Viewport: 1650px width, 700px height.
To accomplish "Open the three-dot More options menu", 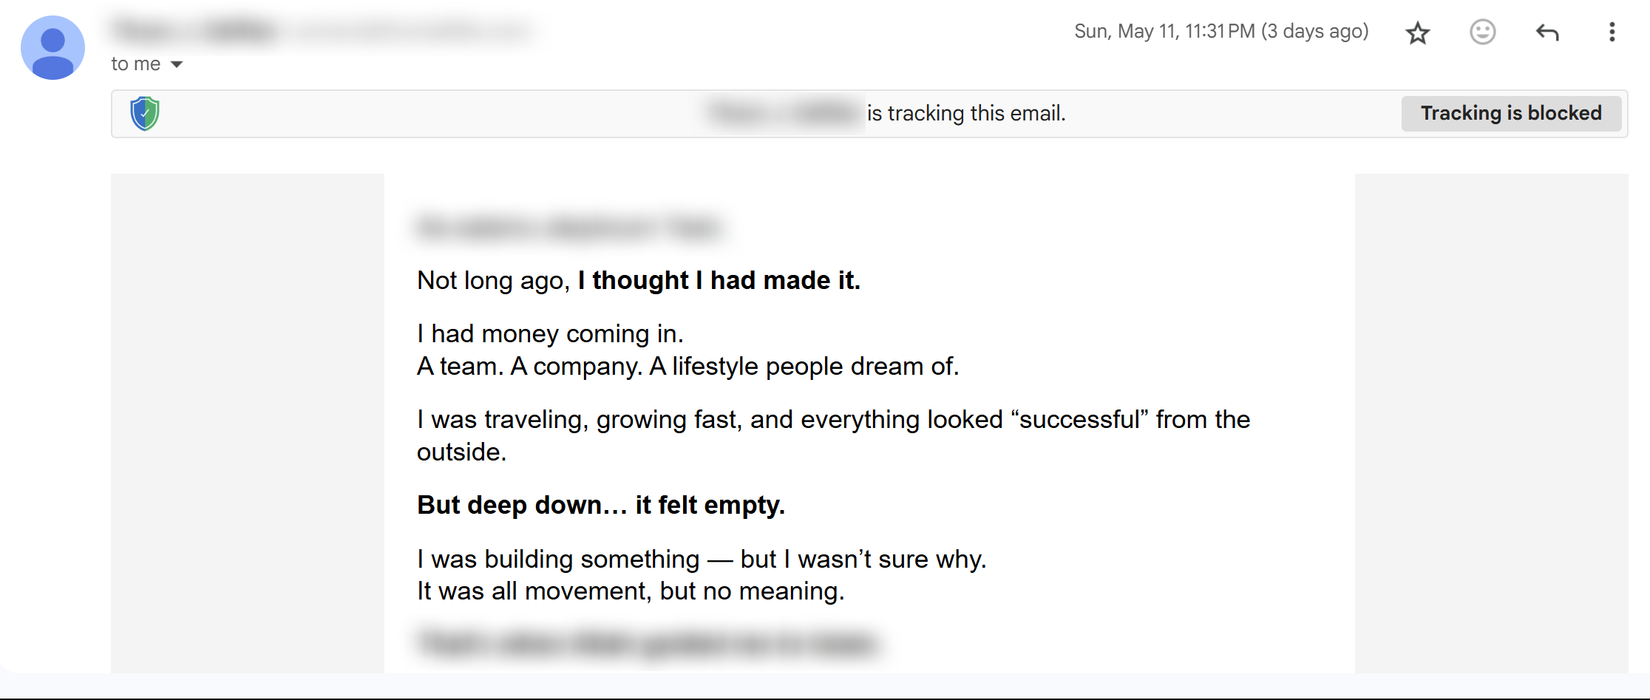I will (x=1611, y=32).
